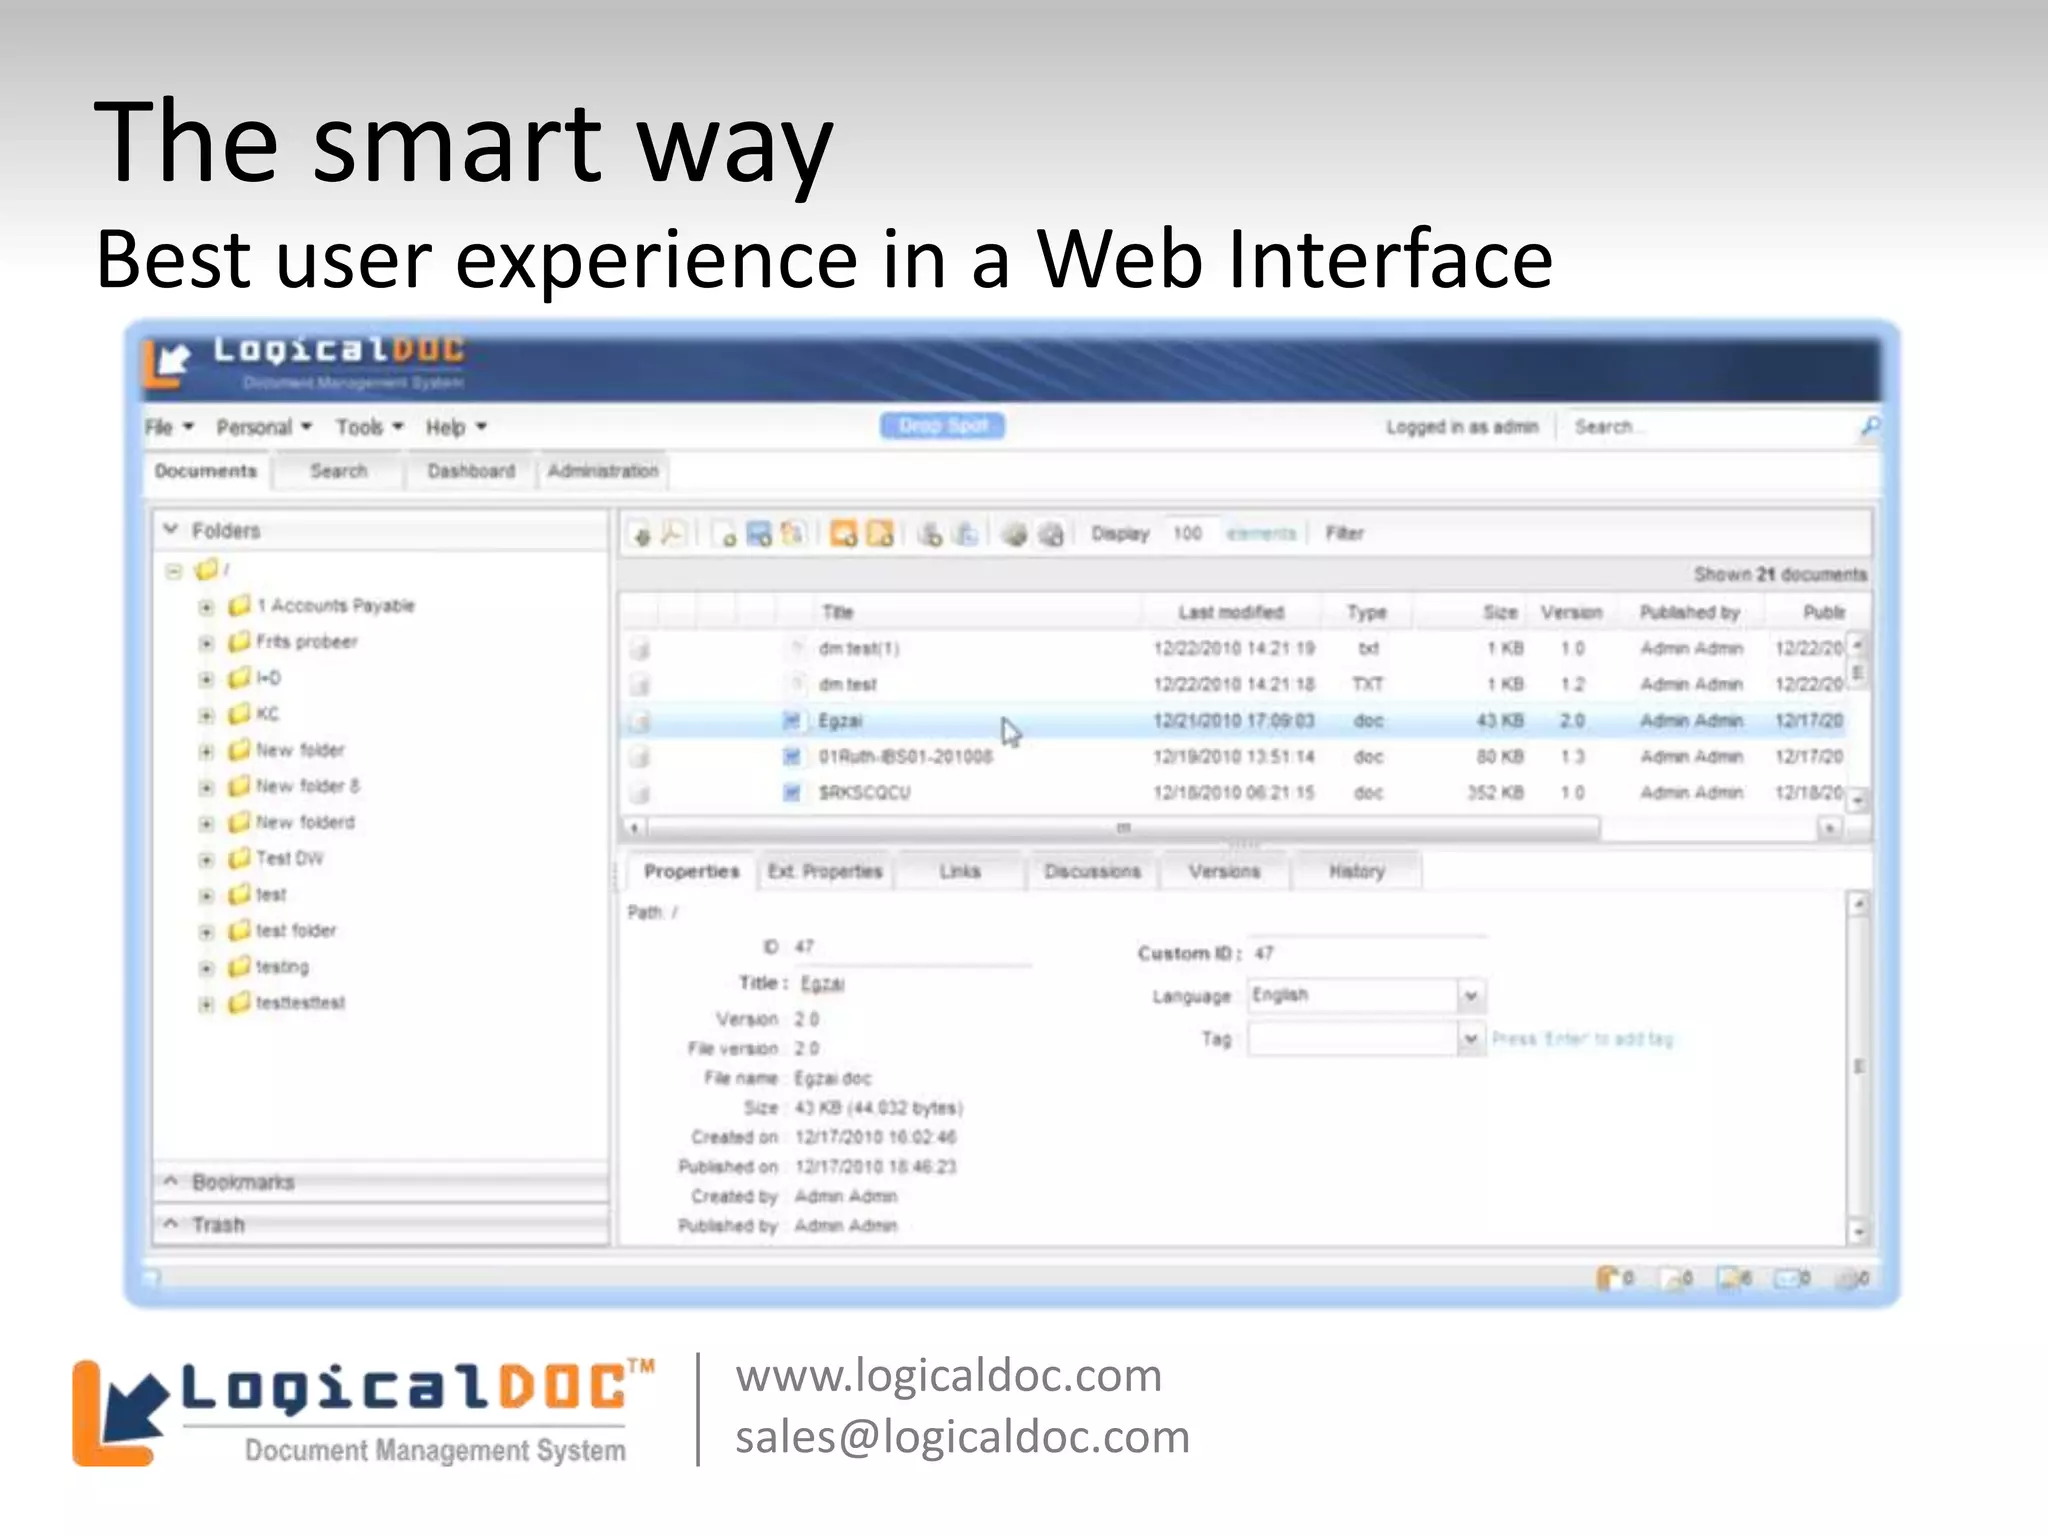Open the Ext. Properties tab
Image resolution: width=2048 pixels, height=1536 pixels.
(x=825, y=871)
